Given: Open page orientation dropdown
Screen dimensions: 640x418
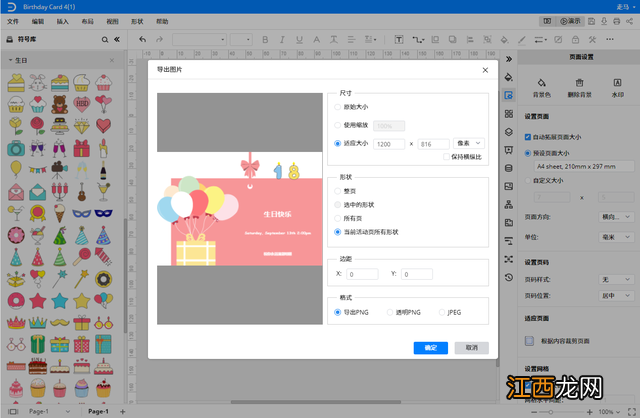Looking at the screenshot, I should click(616, 217).
